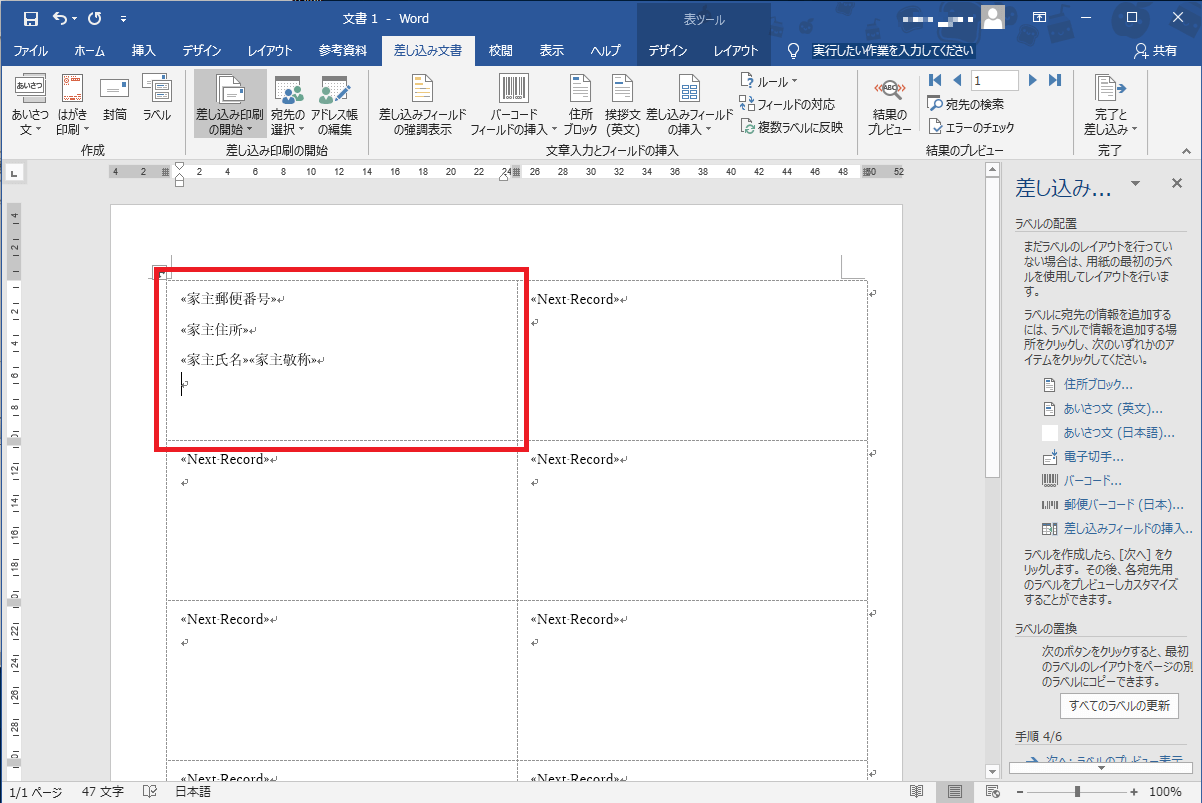Click the 郵便バーコード (日本) link
The width and height of the screenshot is (1202, 803).
tap(1117, 505)
